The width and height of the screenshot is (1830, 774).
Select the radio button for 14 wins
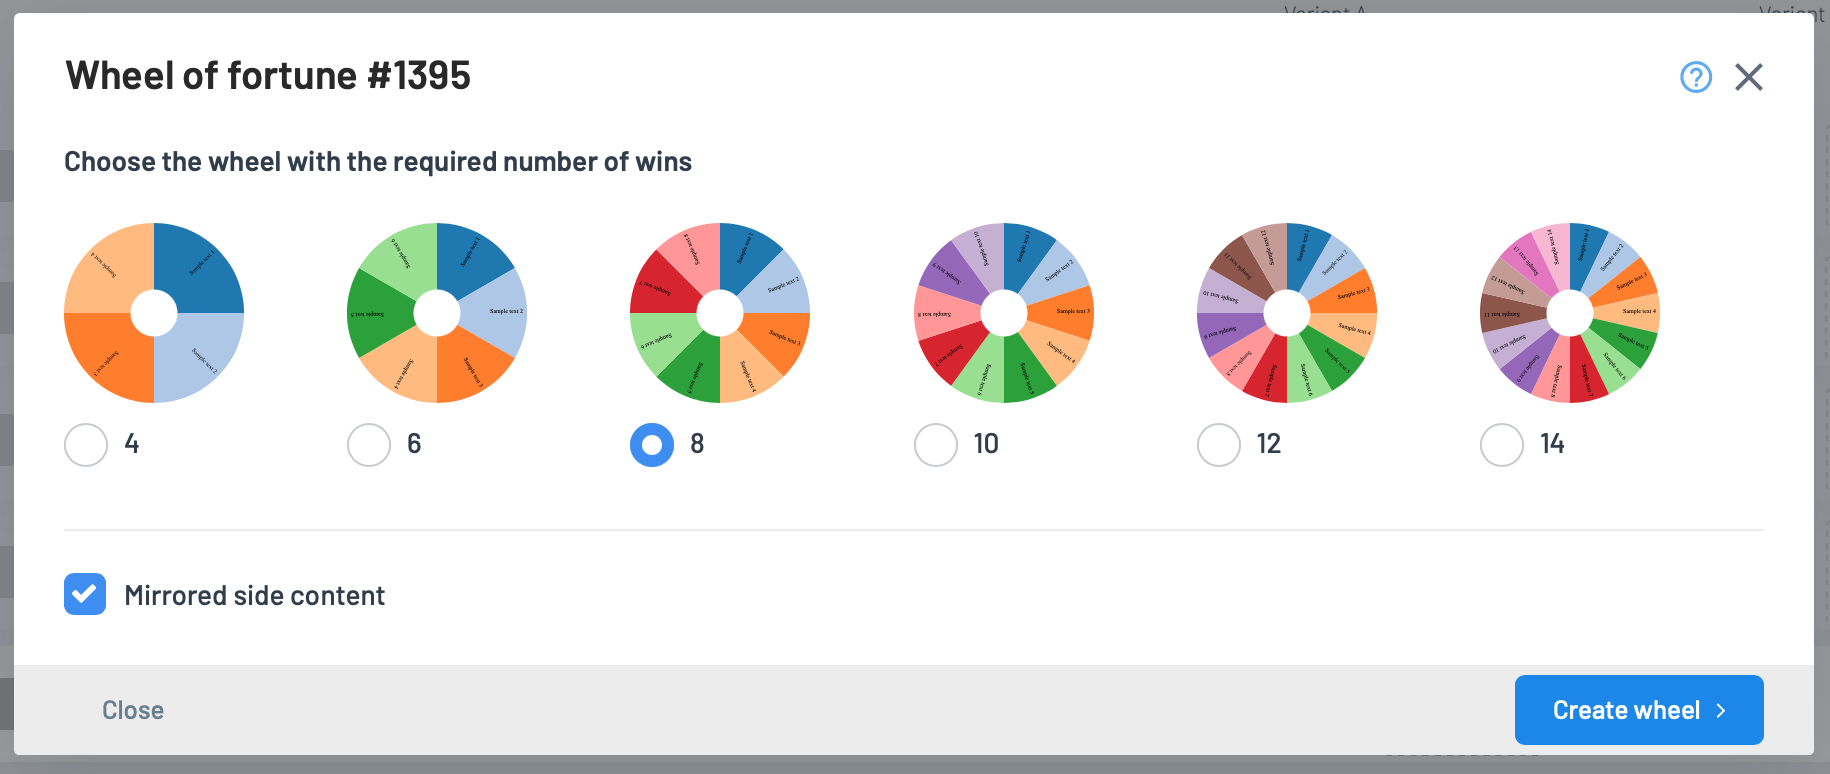(1502, 445)
